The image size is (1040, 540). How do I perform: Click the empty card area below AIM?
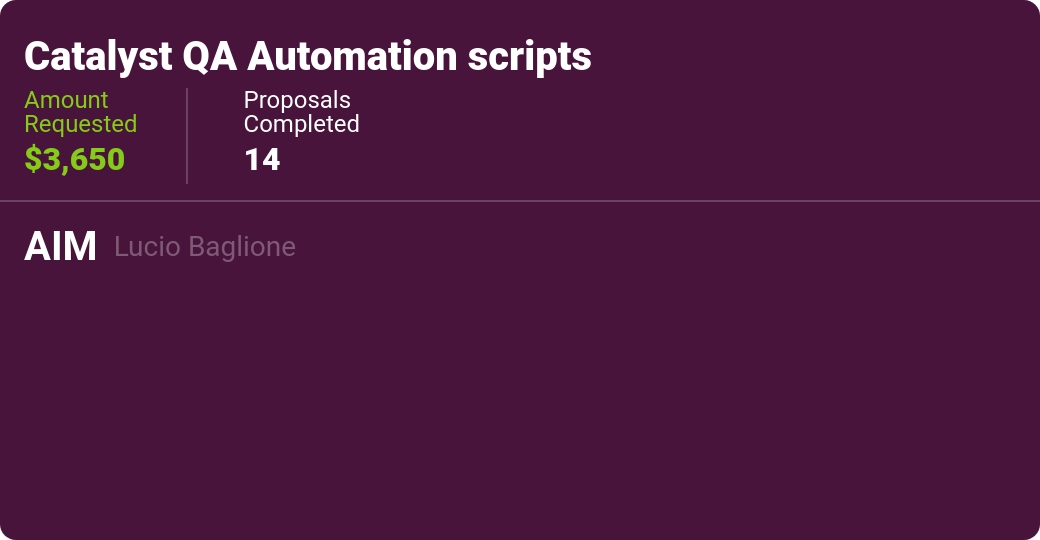point(520,400)
